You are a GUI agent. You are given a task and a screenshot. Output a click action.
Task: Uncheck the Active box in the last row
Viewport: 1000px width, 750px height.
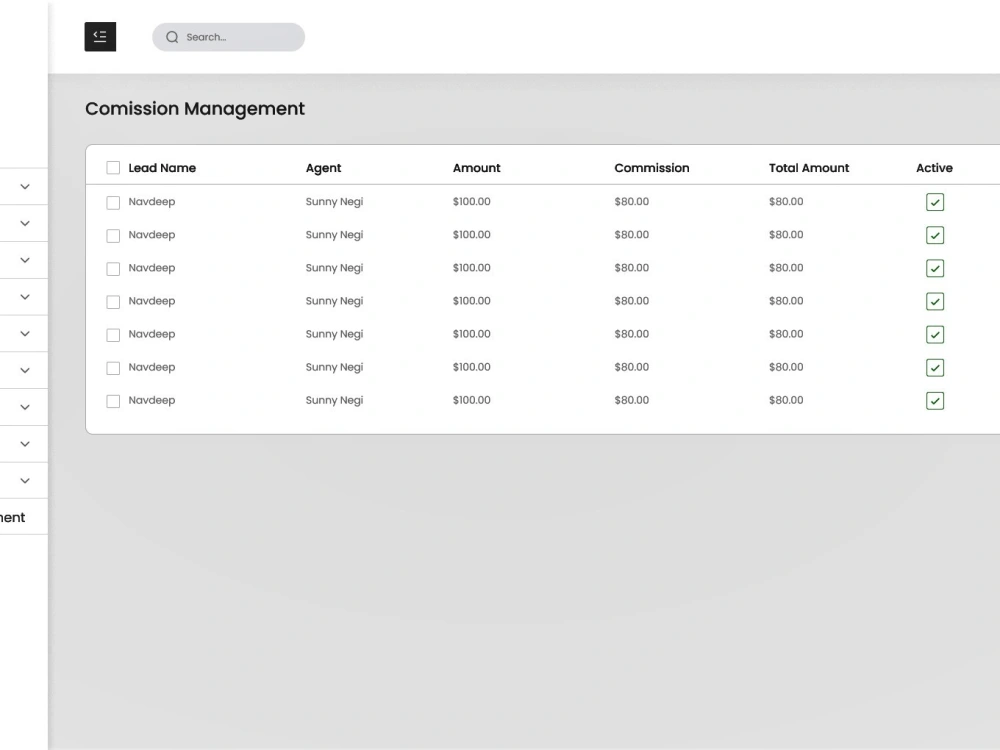click(x=935, y=401)
